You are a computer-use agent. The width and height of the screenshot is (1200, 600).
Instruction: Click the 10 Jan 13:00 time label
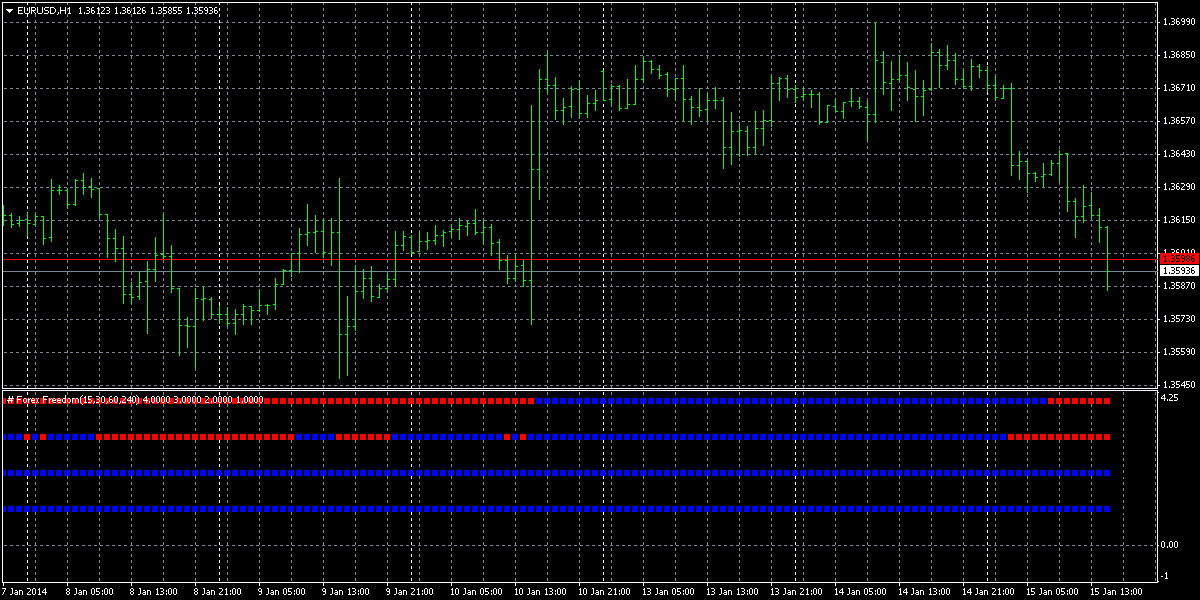(x=538, y=591)
